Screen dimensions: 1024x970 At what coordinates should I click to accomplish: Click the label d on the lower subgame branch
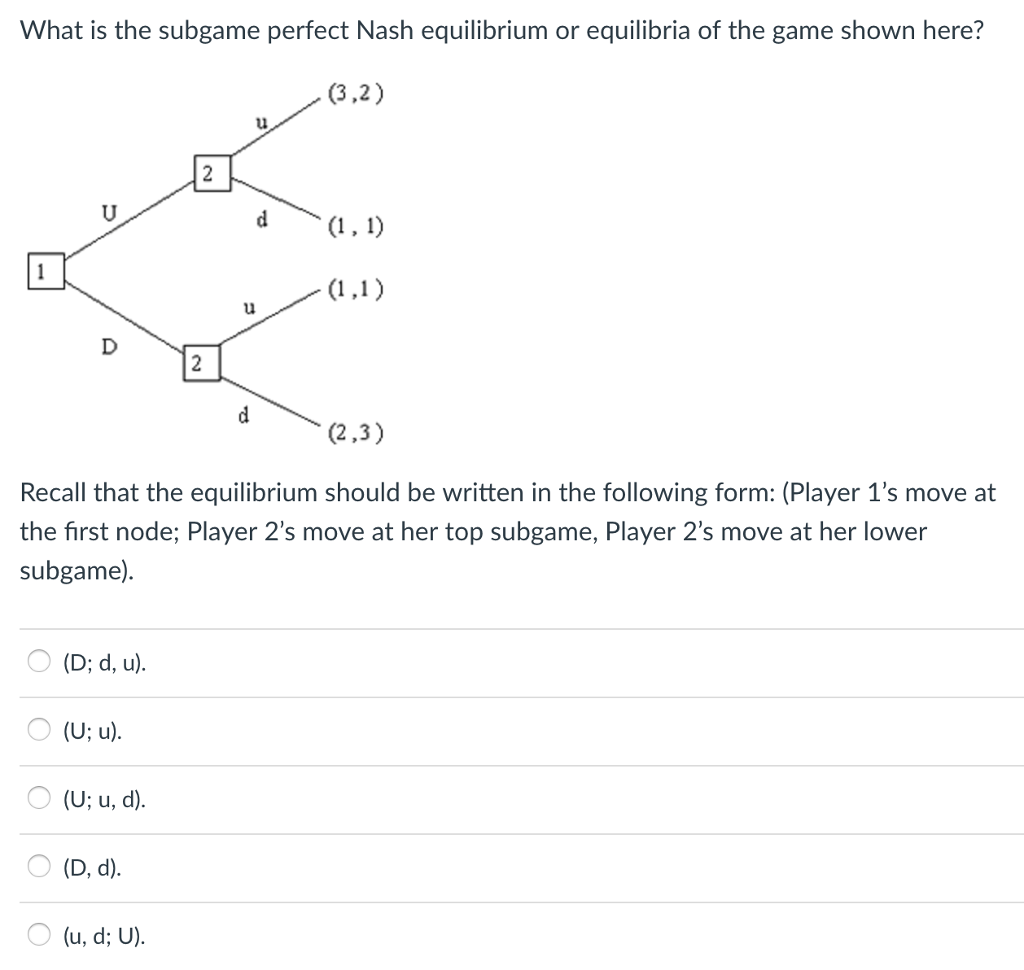click(241, 413)
